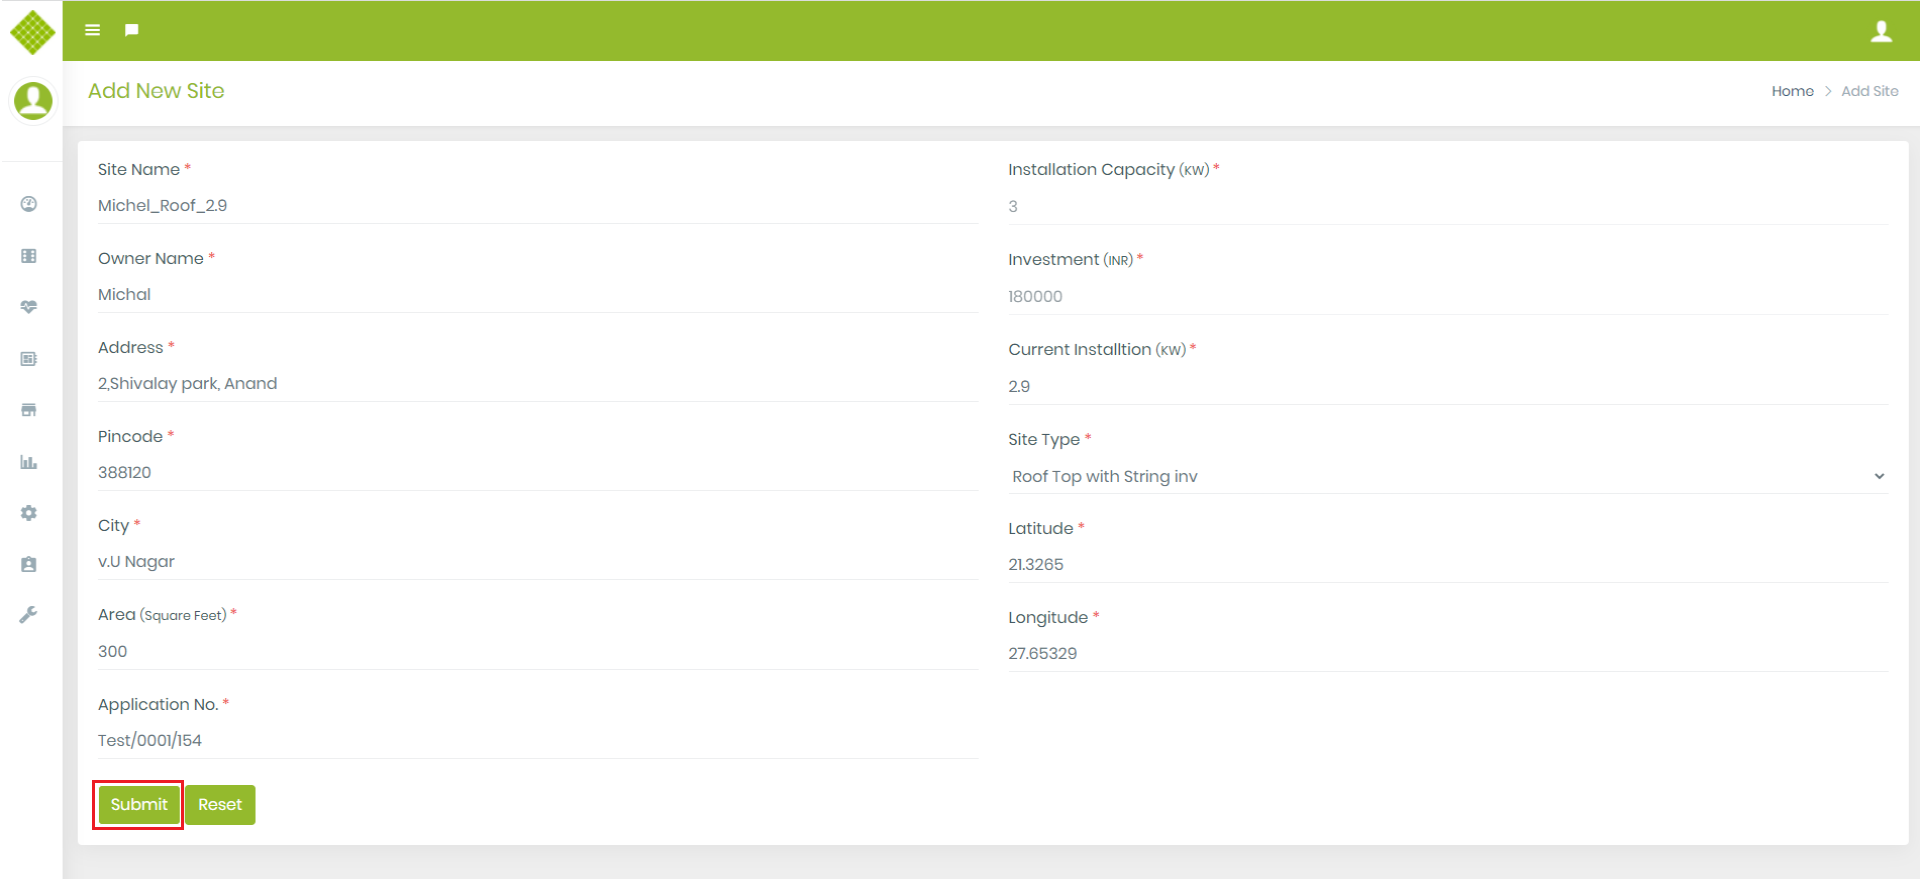The width and height of the screenshot is (1920, 879).
Task: Focus the Latitude input field
Action: 1446,565
